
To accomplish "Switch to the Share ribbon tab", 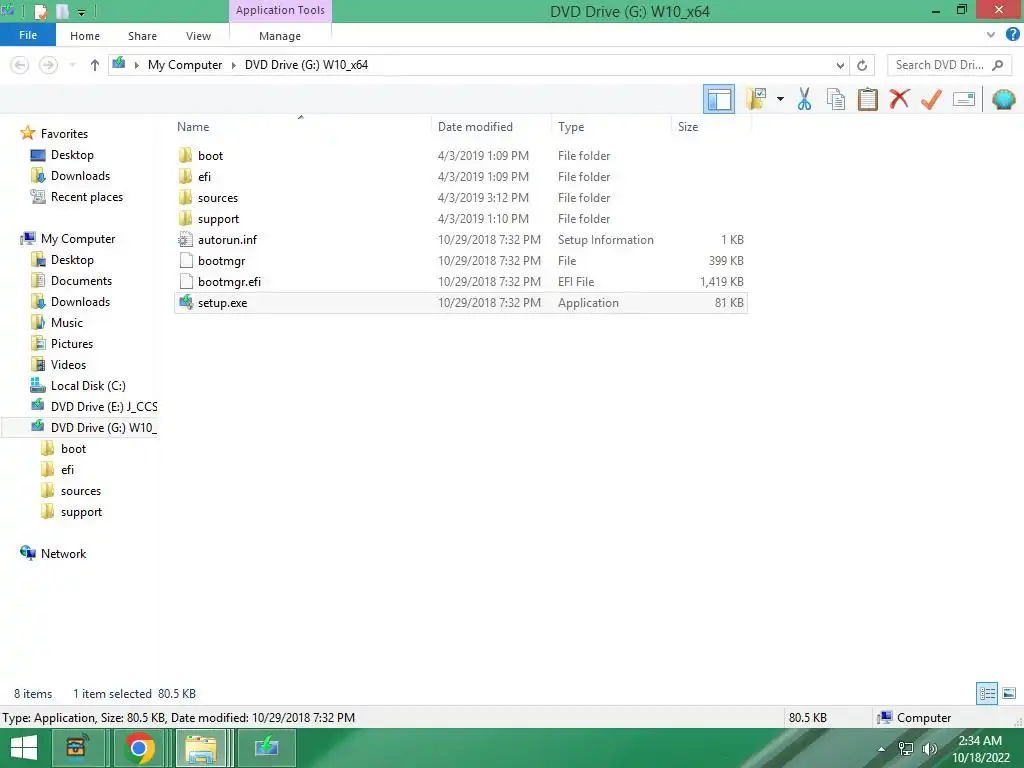I will click(142, 36).
